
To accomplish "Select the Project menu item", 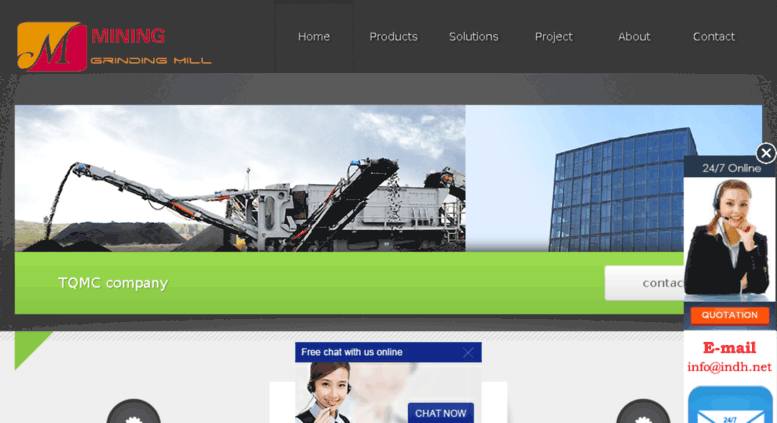I will [x=554, y=37].
